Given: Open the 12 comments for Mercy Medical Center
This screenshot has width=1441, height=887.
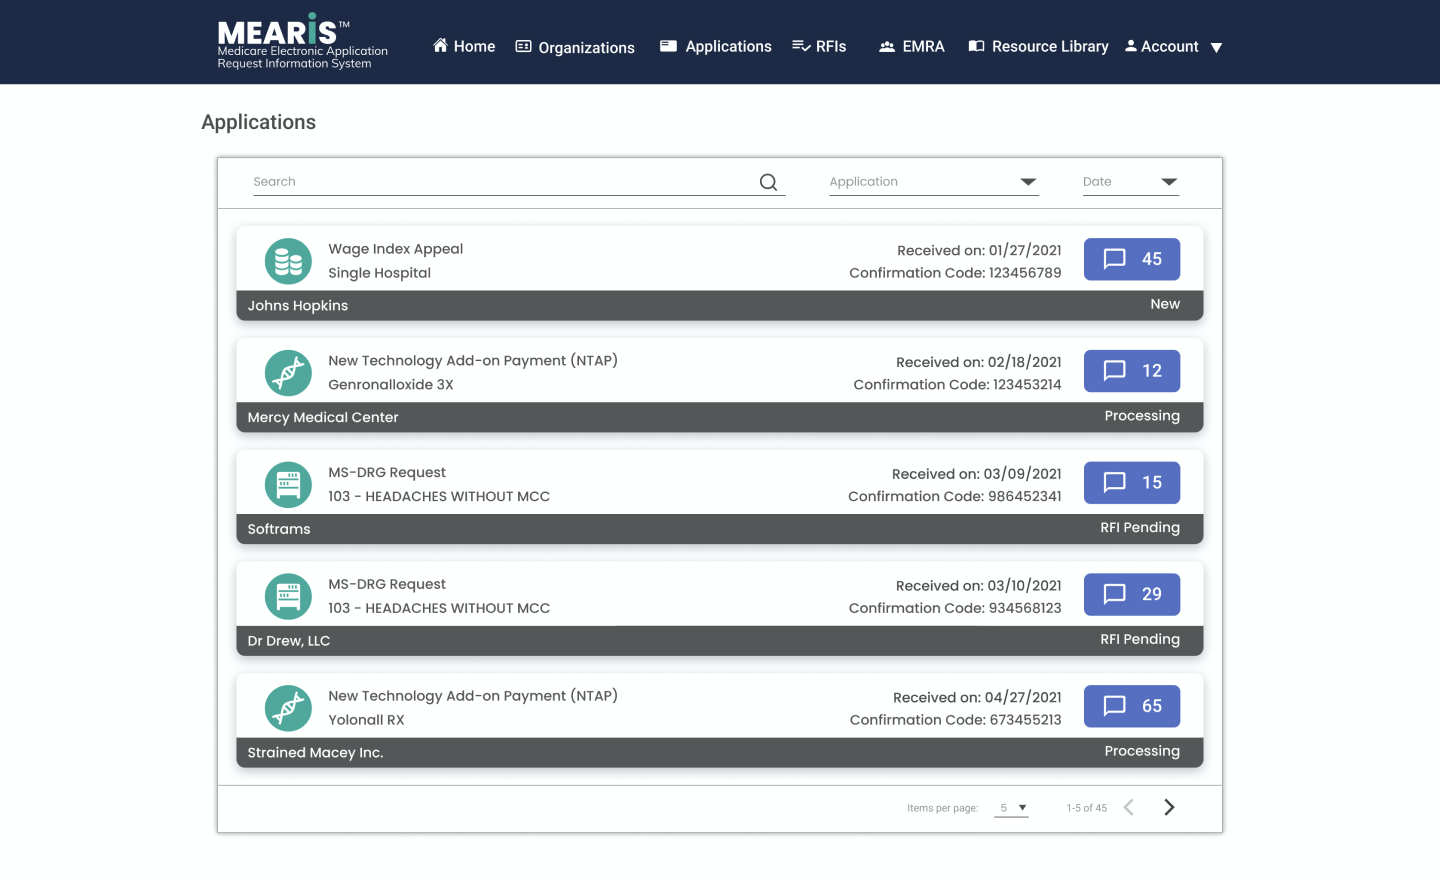Looking at the screenshot, I should [x=1131, y=371].
